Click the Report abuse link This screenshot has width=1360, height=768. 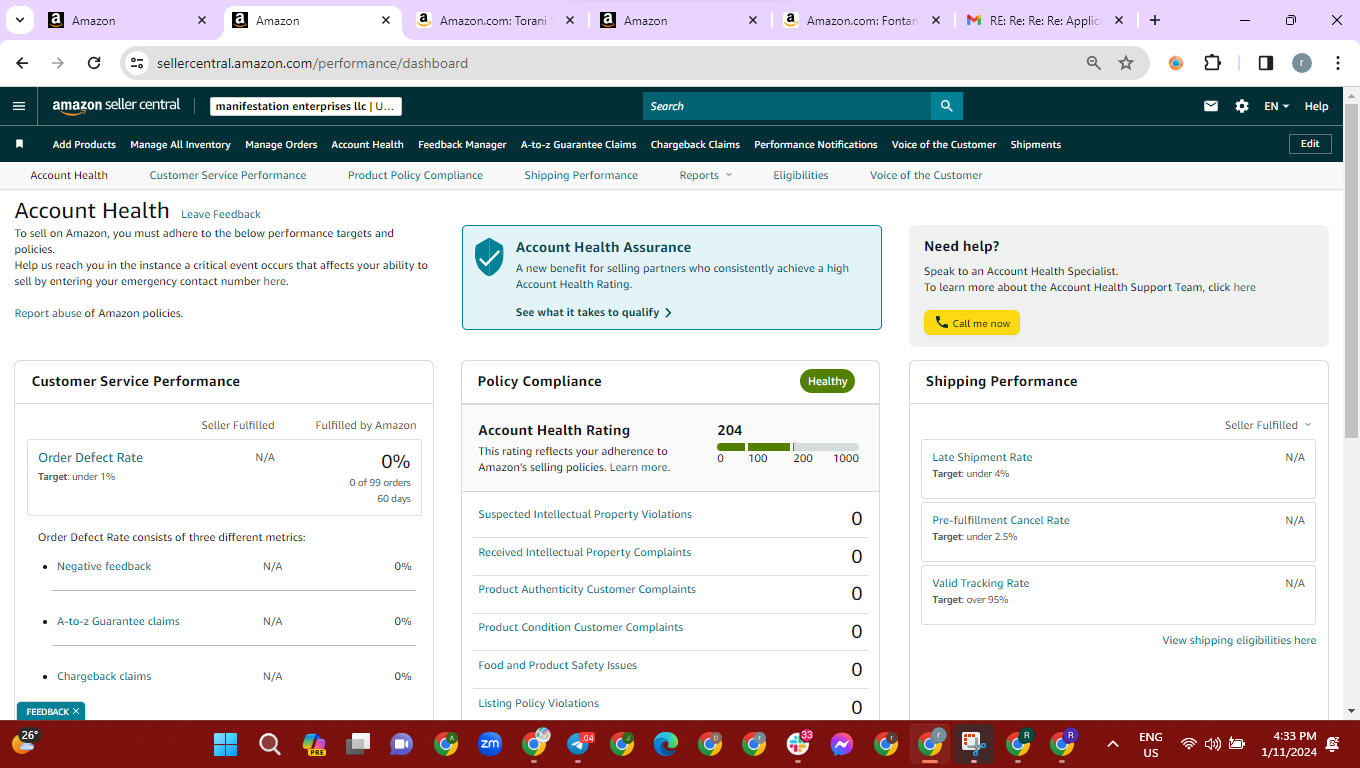click(x=48, y=313)
